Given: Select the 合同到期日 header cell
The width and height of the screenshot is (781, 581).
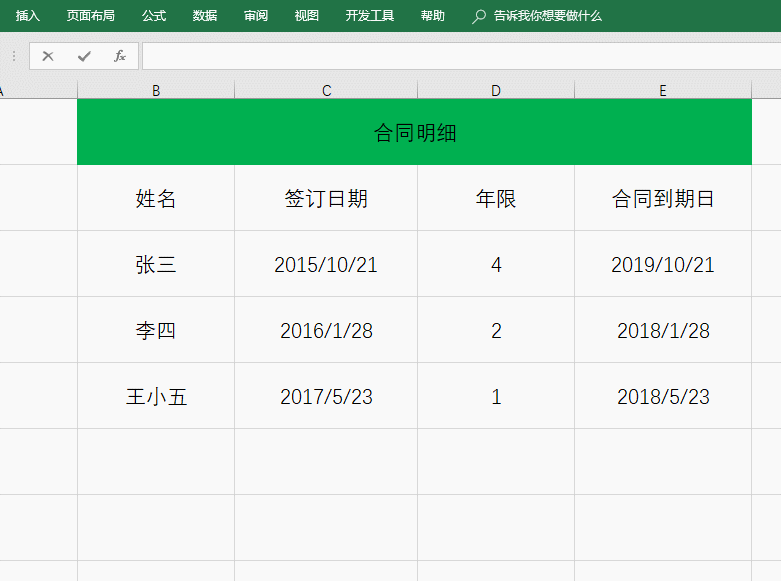Looking at the screenshot, I should [663, 198].
